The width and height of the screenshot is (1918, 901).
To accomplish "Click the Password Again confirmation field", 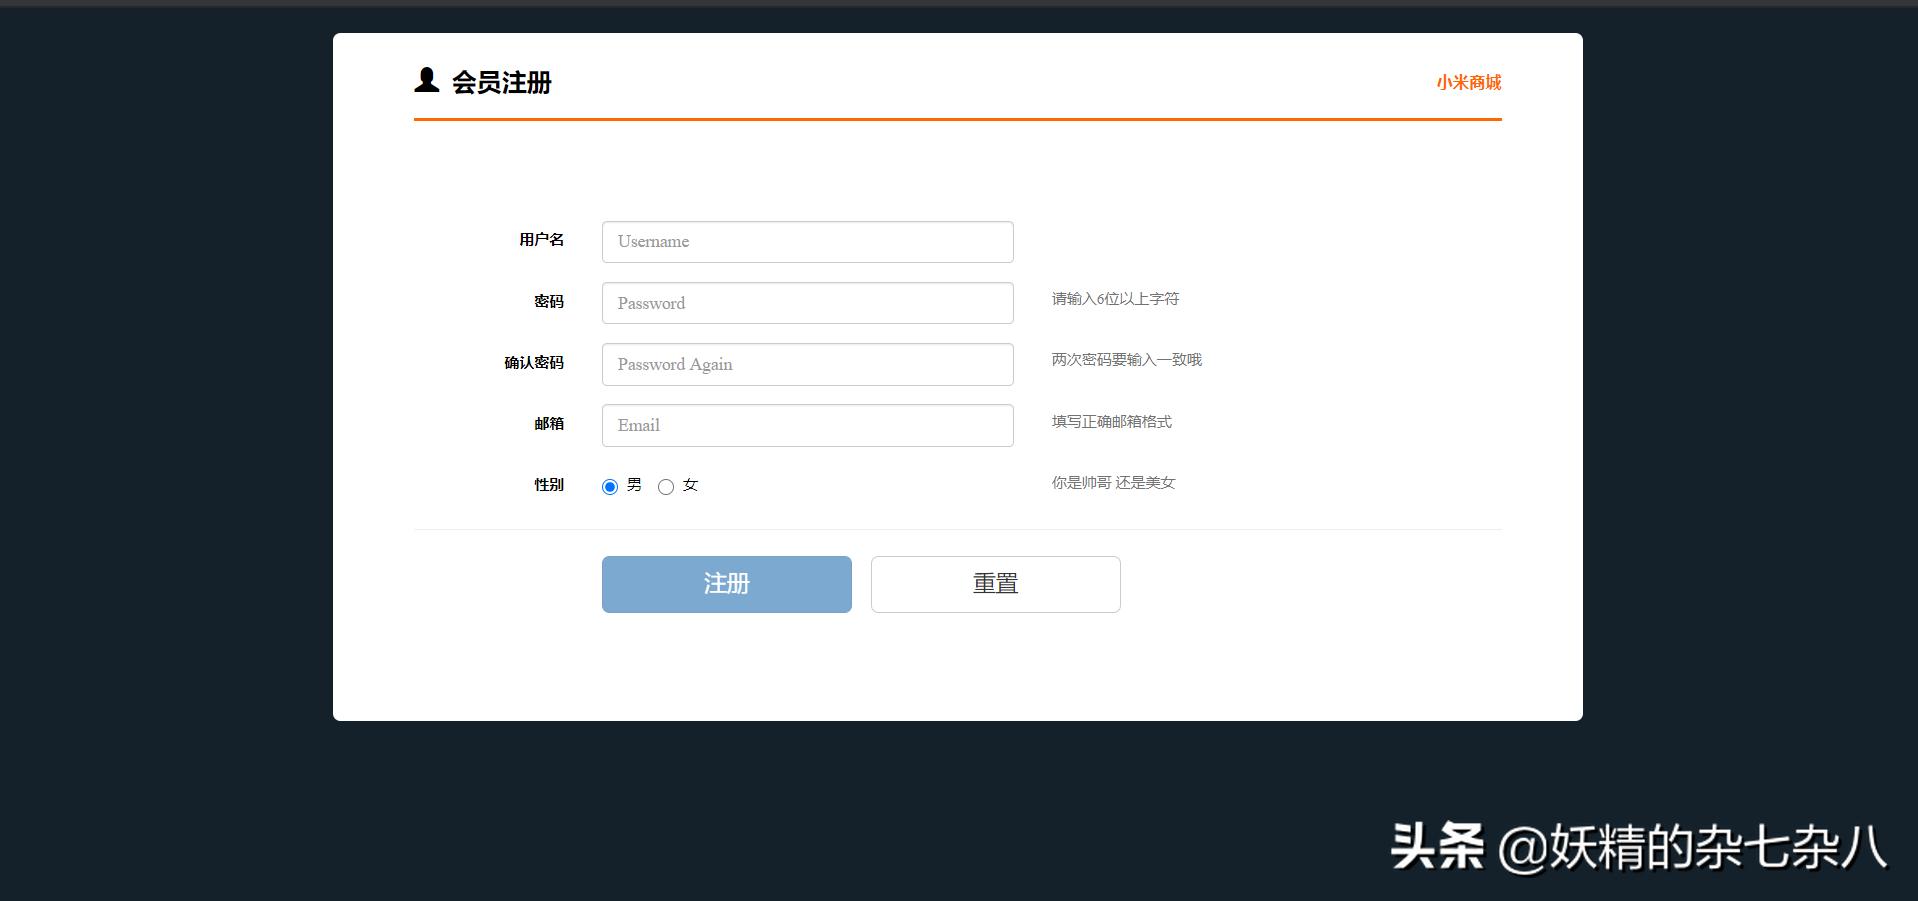I will (806, 363).
